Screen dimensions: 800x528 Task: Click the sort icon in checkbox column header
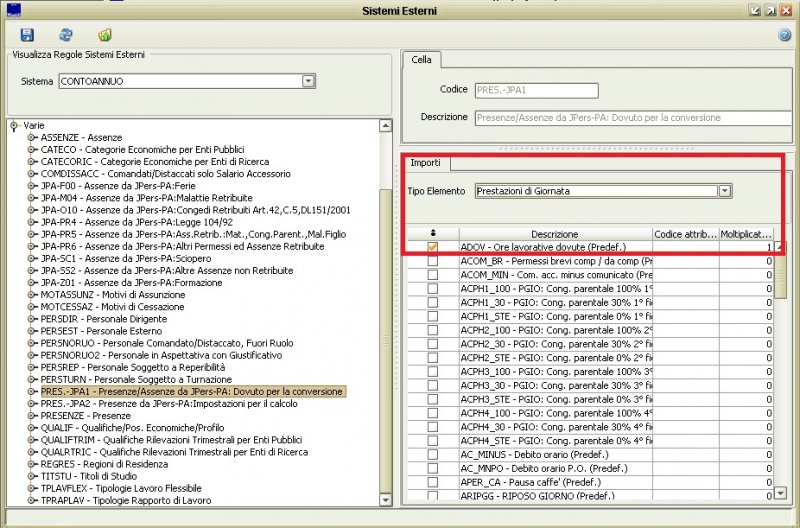point(432,233)
